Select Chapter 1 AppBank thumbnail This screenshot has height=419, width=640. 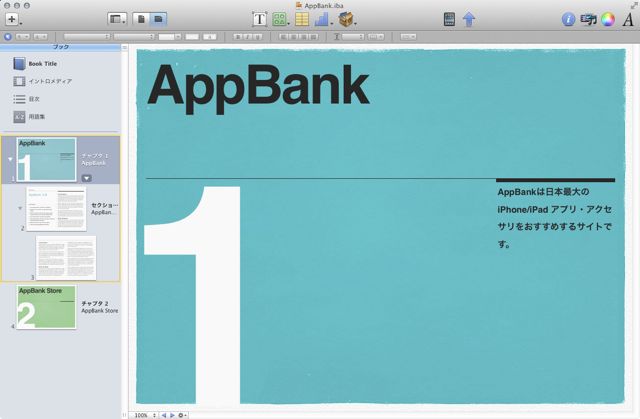[x=46, y=160]
